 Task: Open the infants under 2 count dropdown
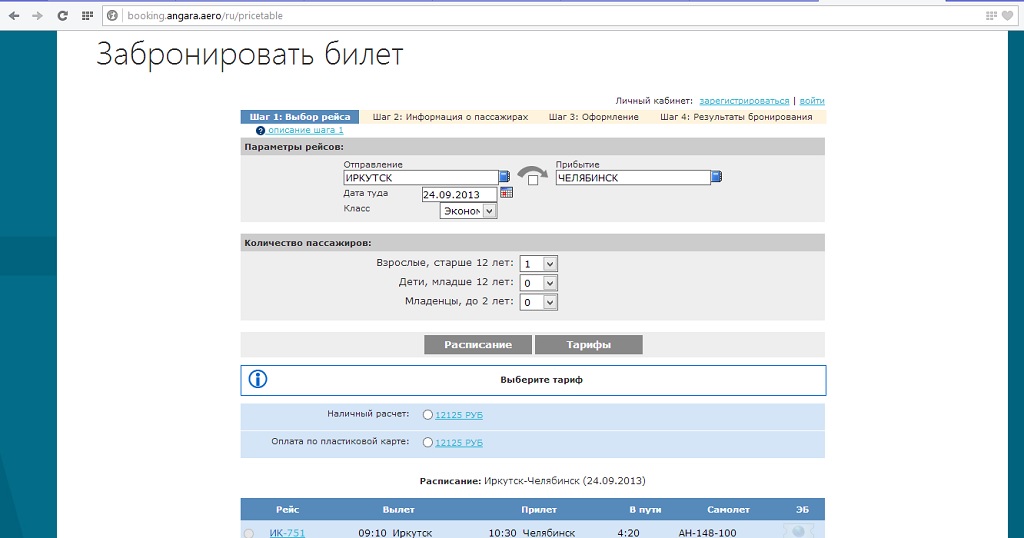pos(537,301)
